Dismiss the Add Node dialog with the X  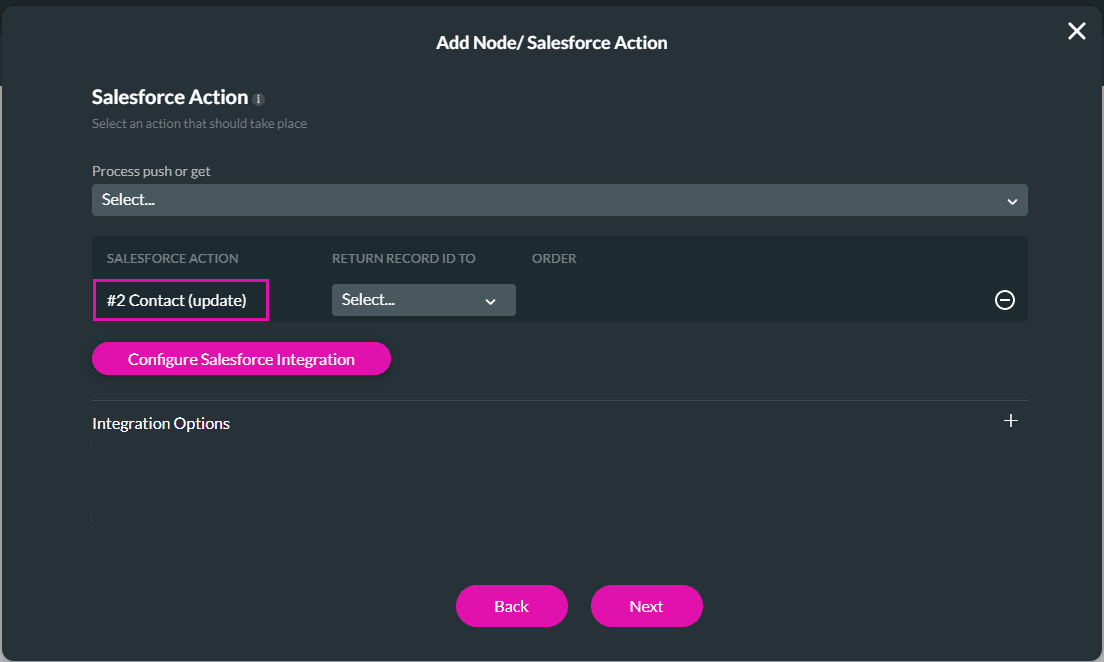[1076, 30]
